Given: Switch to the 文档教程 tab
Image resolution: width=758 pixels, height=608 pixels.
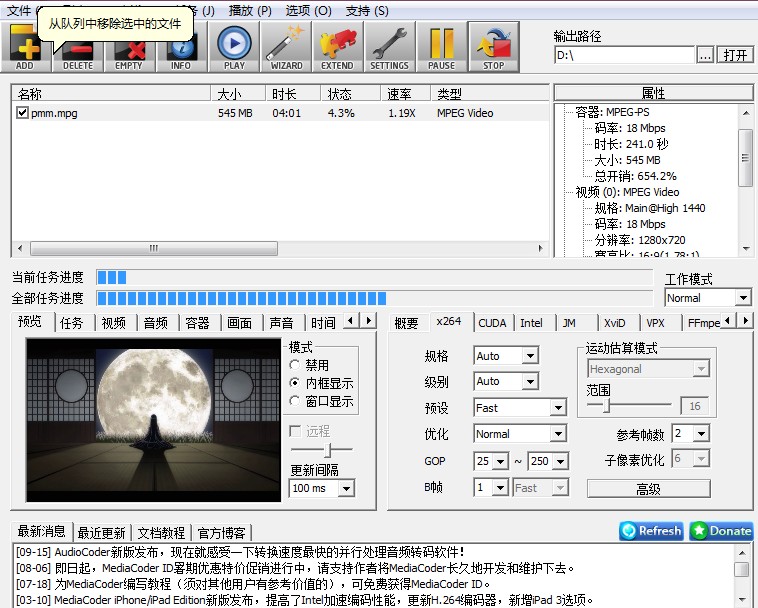Looking at the screenshot, I should point(161,533).
